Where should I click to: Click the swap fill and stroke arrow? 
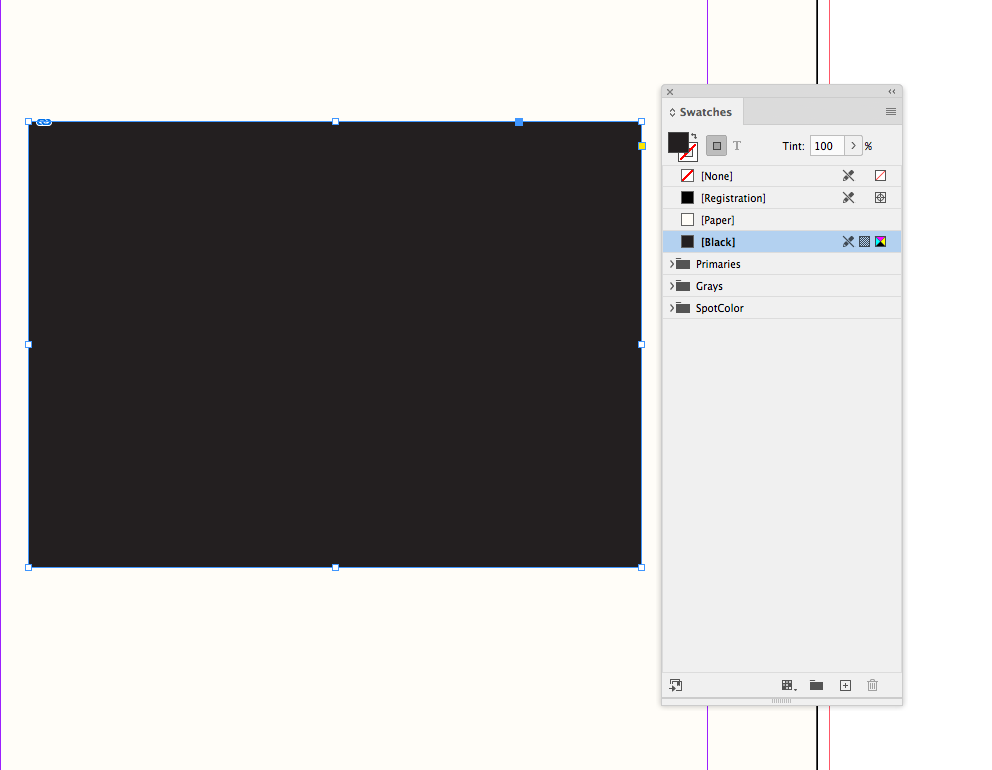click(x=694, y=136)
